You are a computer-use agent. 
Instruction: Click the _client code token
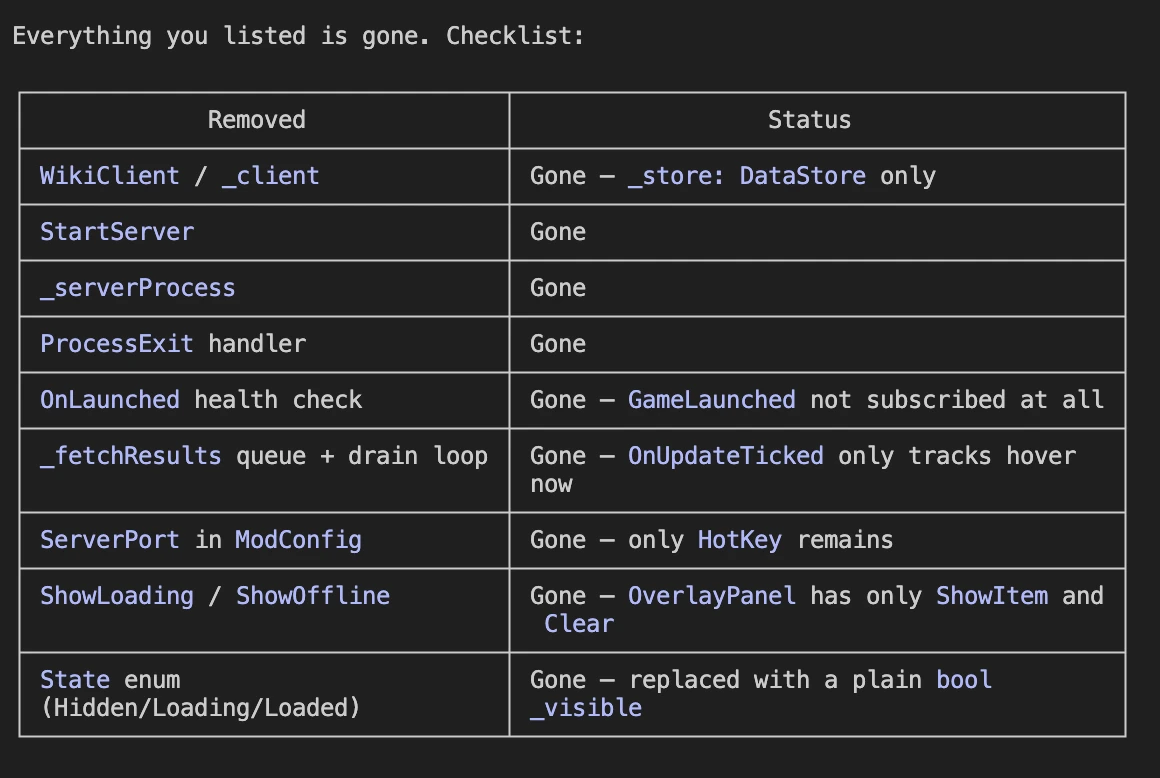coord(271,176)
